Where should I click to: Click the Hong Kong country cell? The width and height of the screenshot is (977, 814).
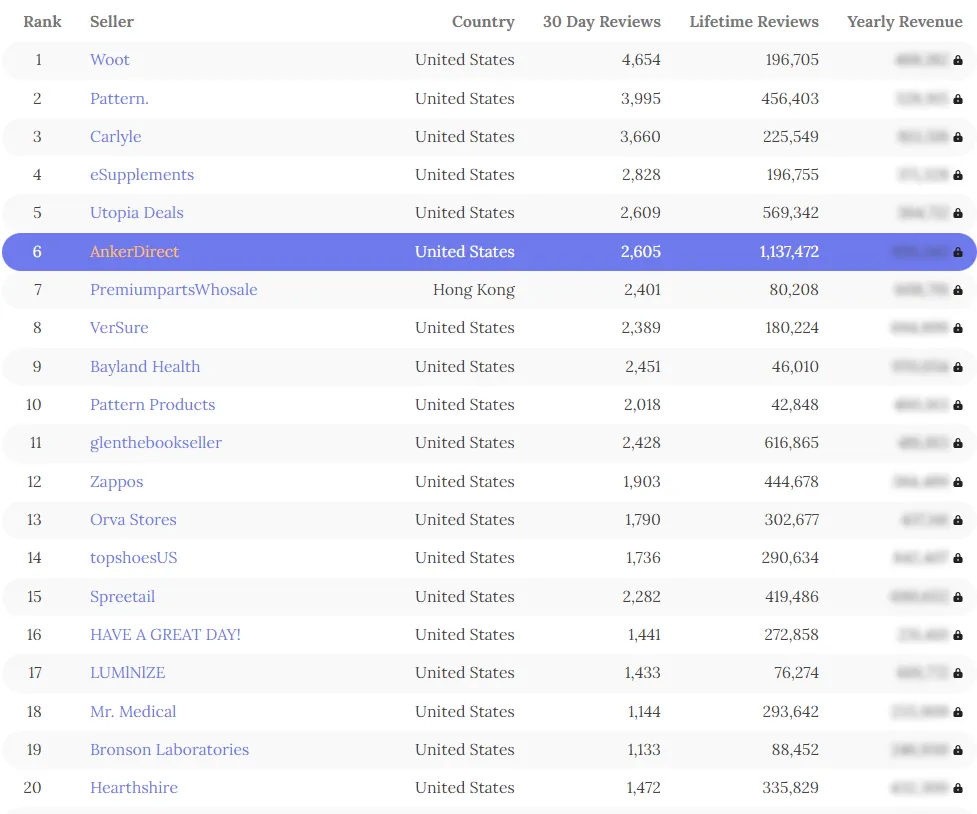coord(474,290)
